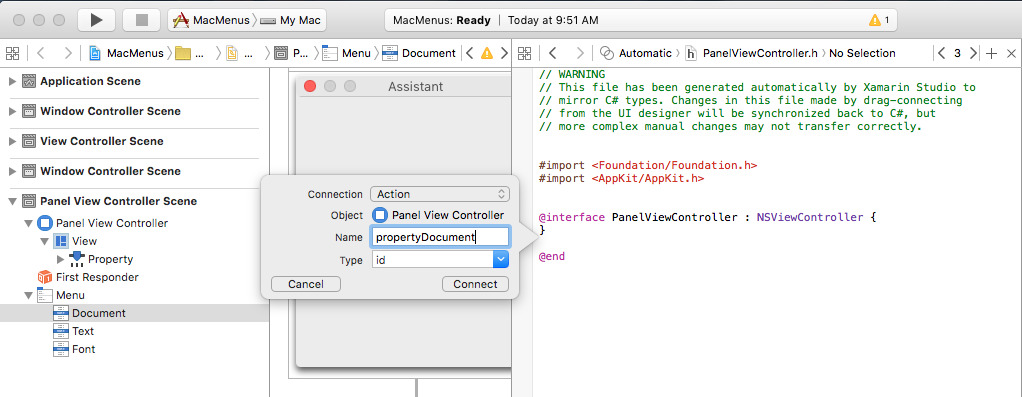Expand View Controller Scene in outline
The image size is (1022, 397).
[x=12, y=141]
